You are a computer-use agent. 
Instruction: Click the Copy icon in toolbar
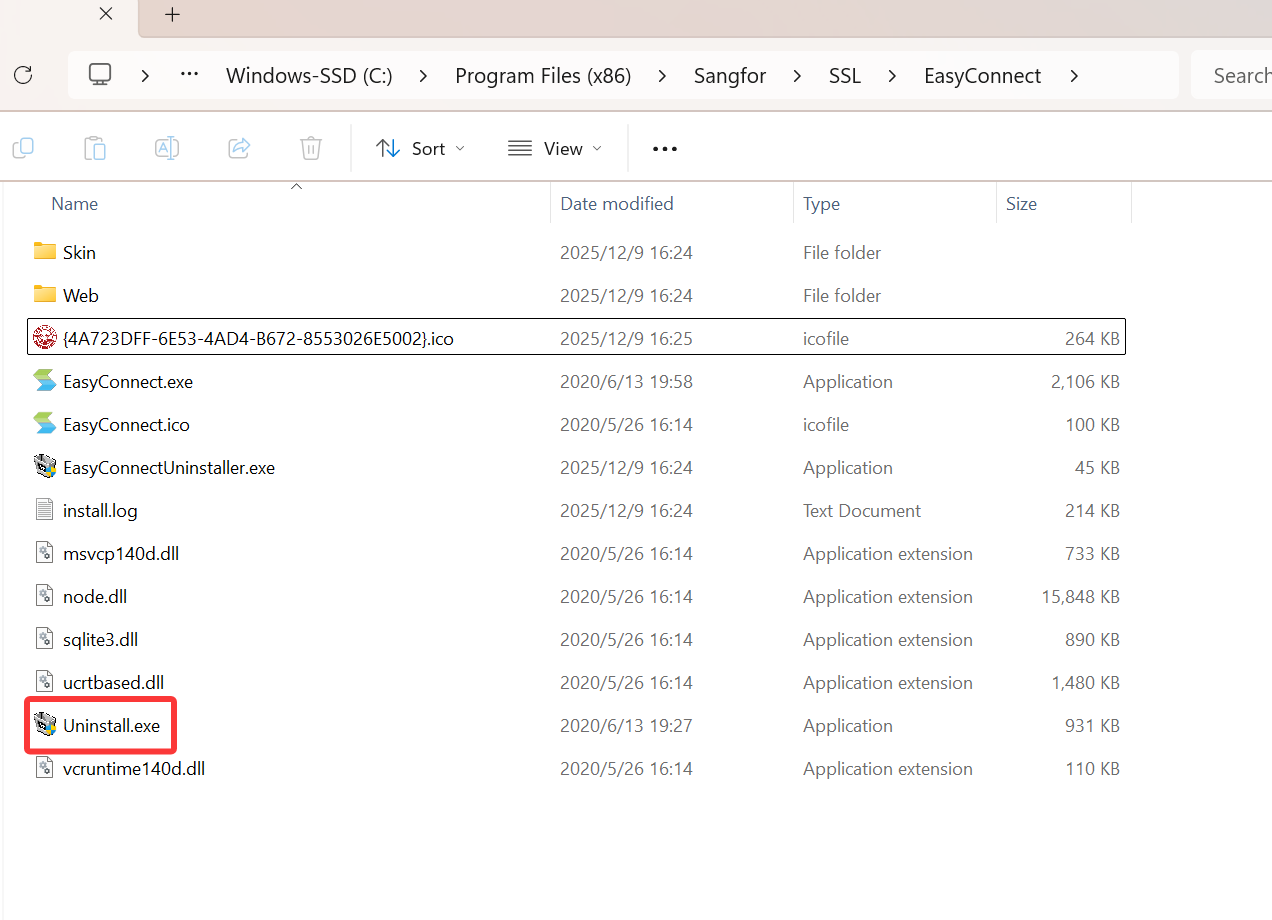point(23,148)
